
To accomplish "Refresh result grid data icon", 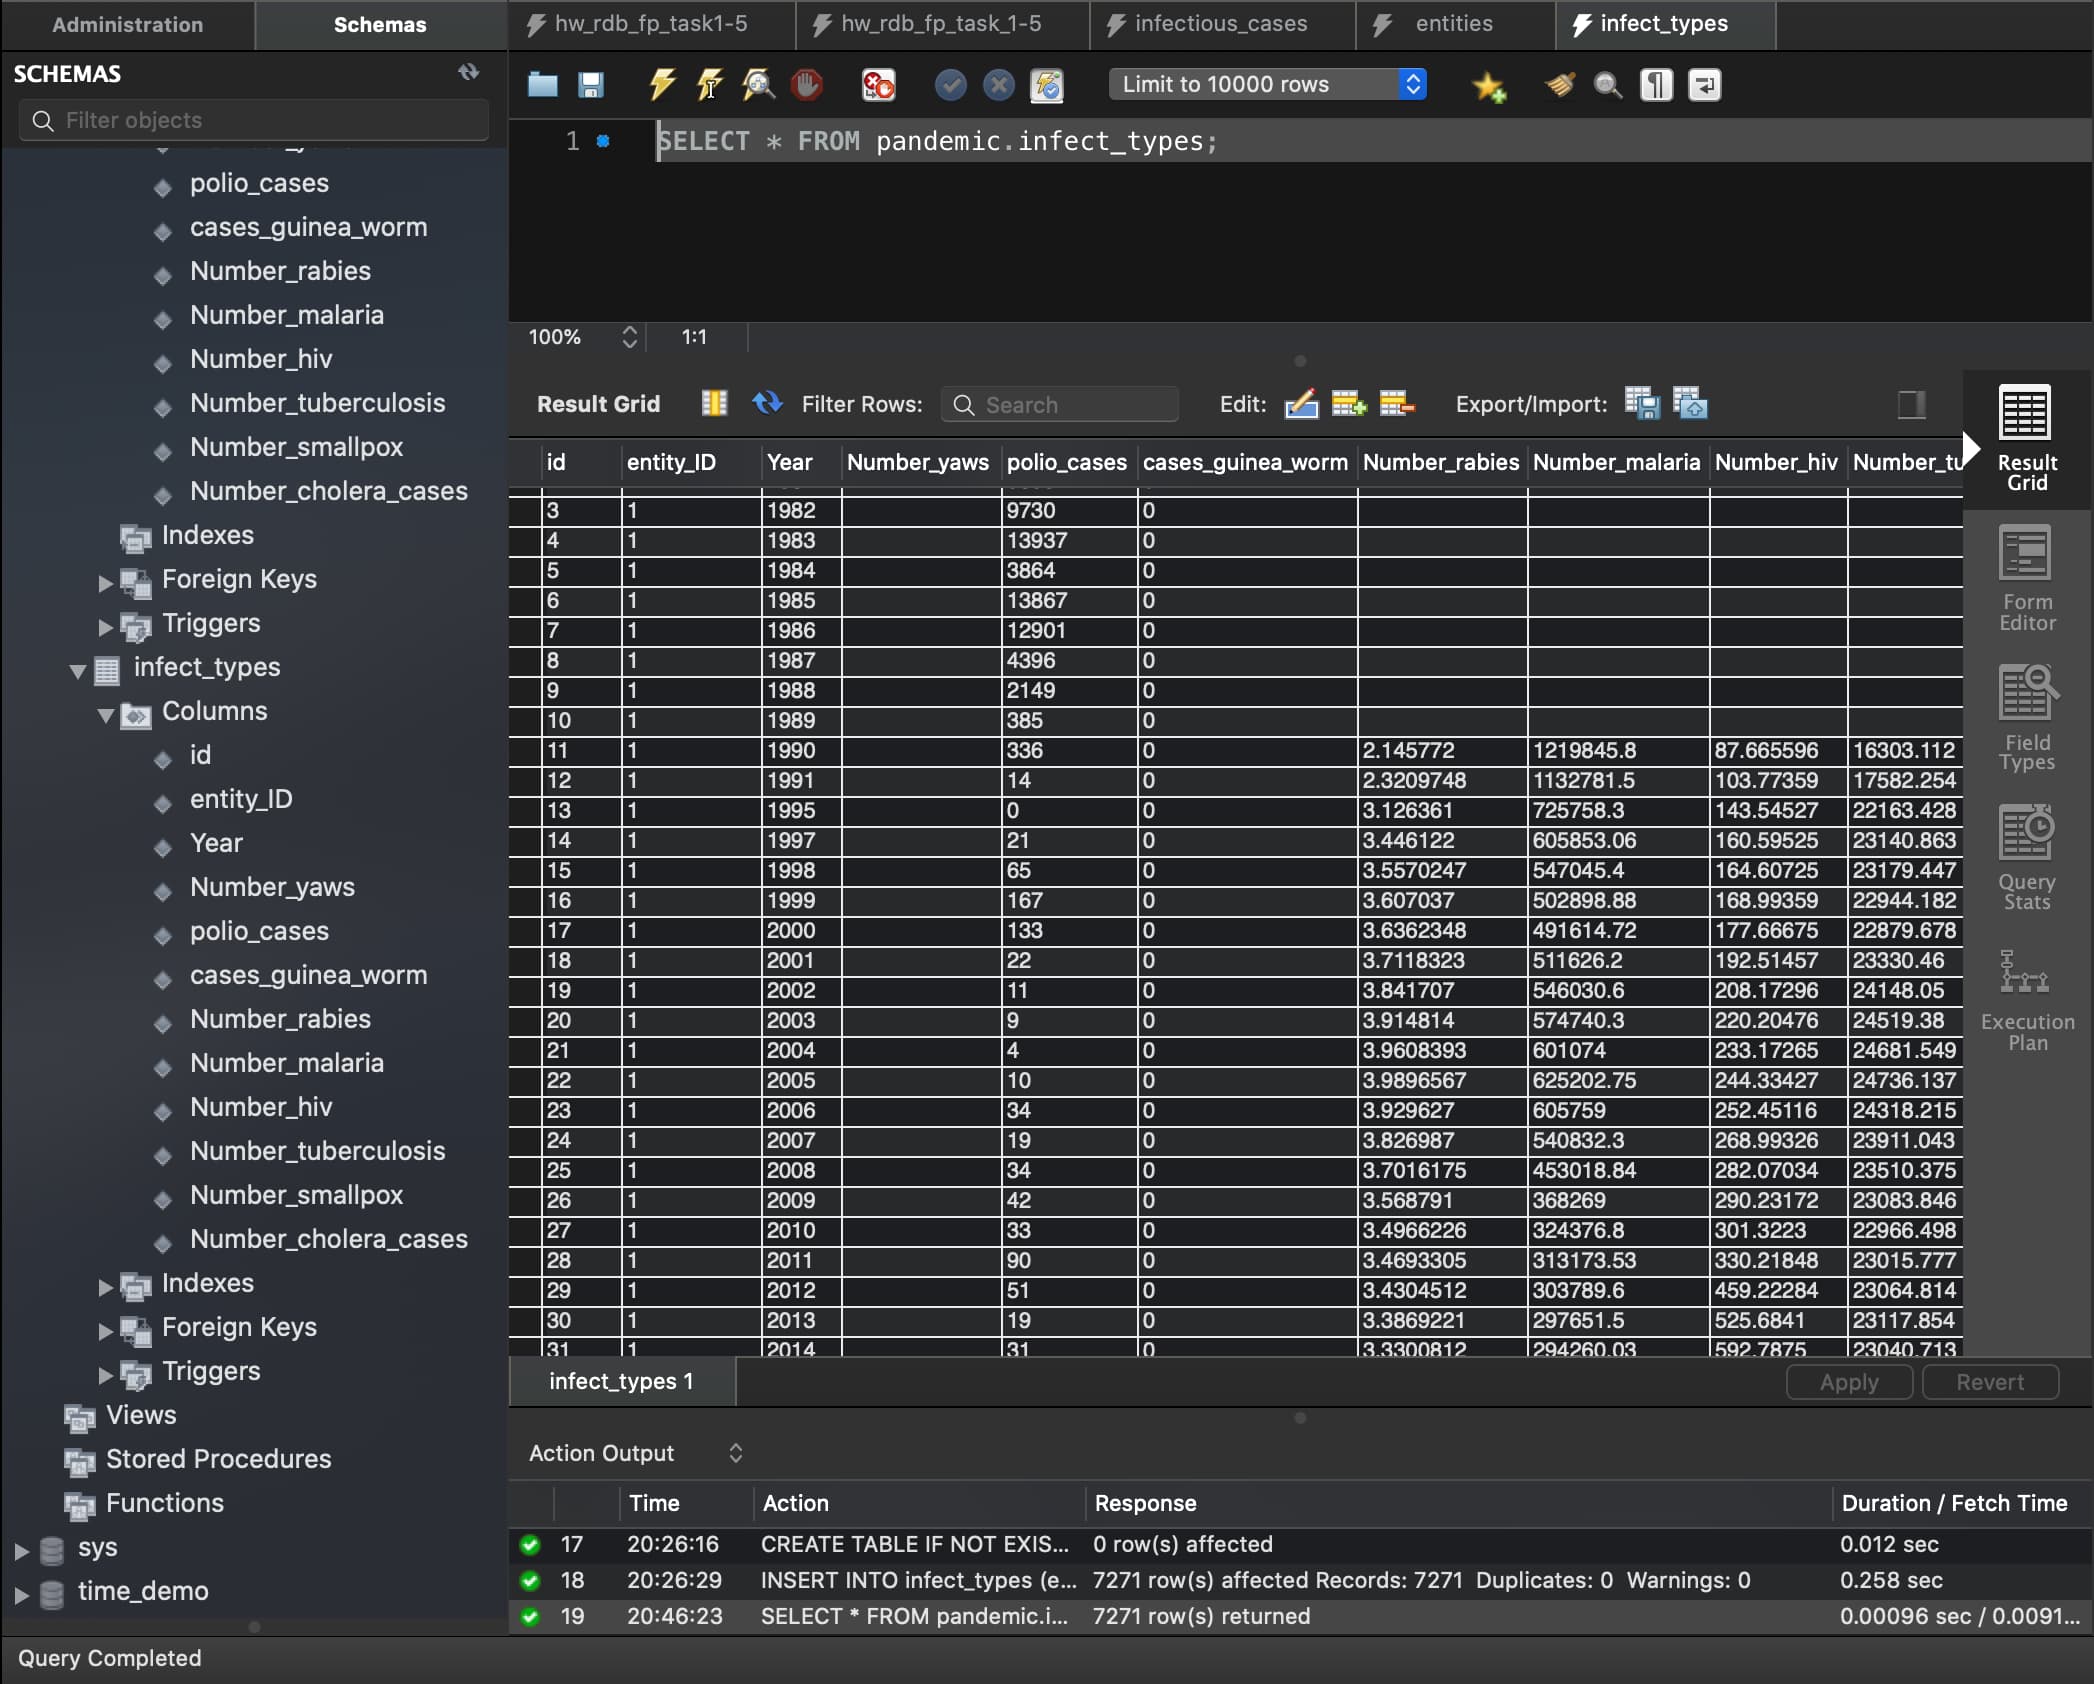I will [x=767, y=403].
